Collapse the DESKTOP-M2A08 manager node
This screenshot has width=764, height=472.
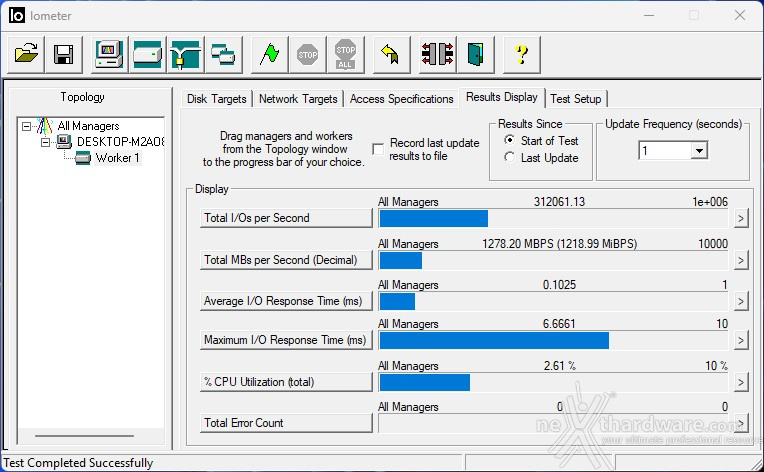[x=46, y=142]
